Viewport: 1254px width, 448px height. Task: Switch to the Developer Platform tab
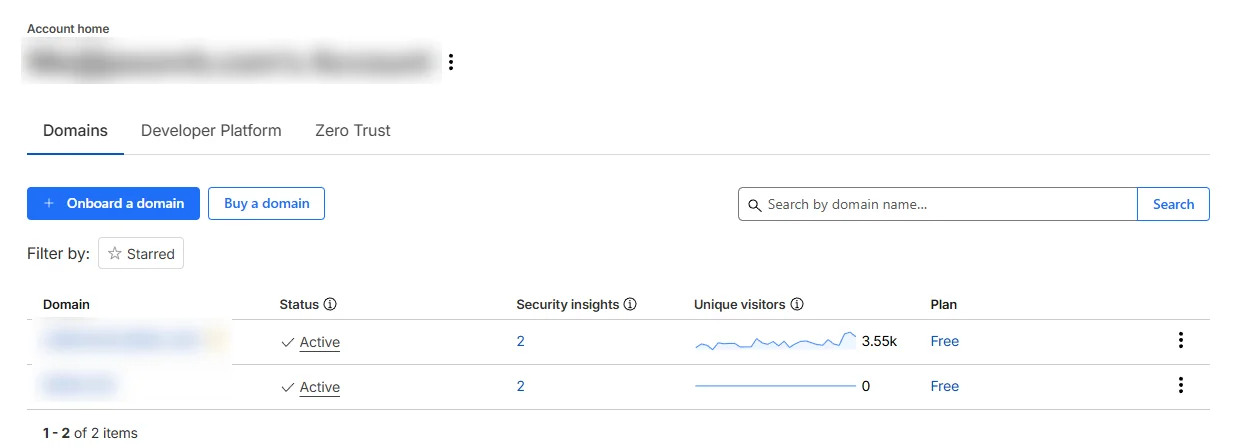[x=211, y=130]
